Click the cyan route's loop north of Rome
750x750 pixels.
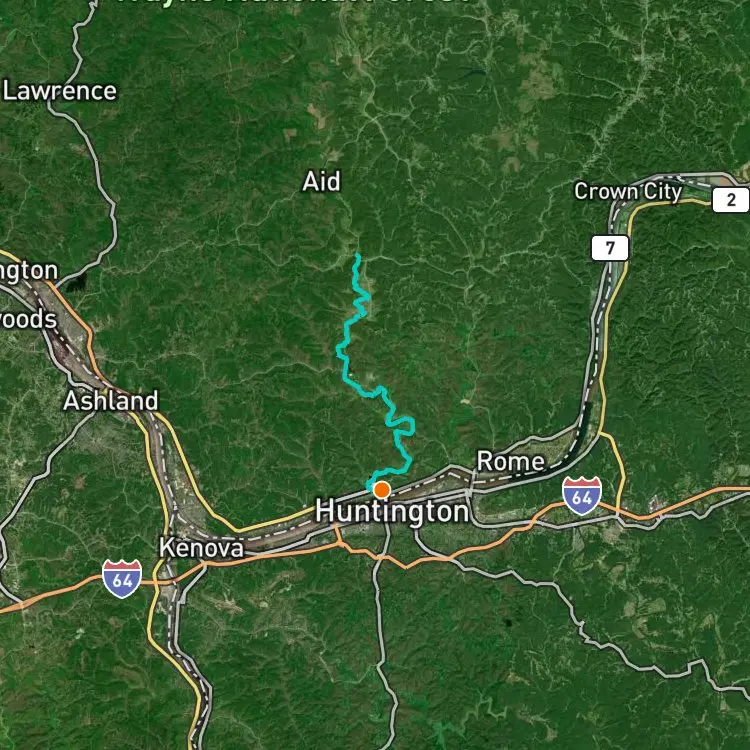tap(403, 426)
